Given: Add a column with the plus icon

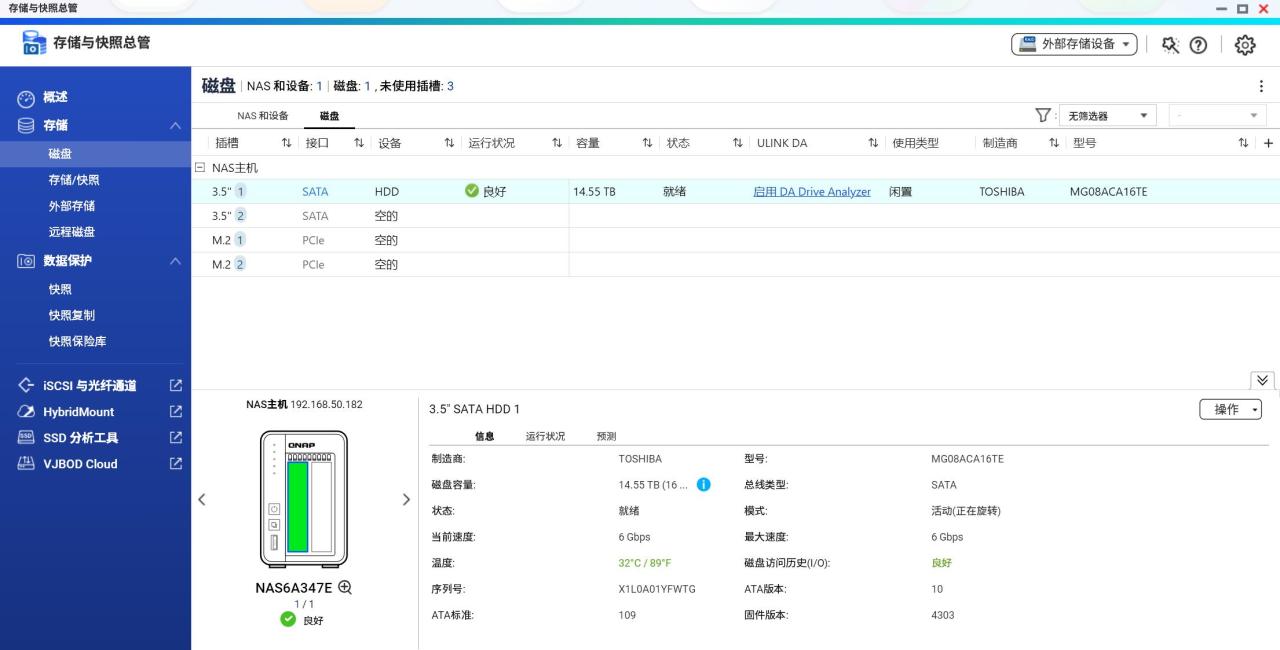Looking at the screenshot, I should (1269, 143).
